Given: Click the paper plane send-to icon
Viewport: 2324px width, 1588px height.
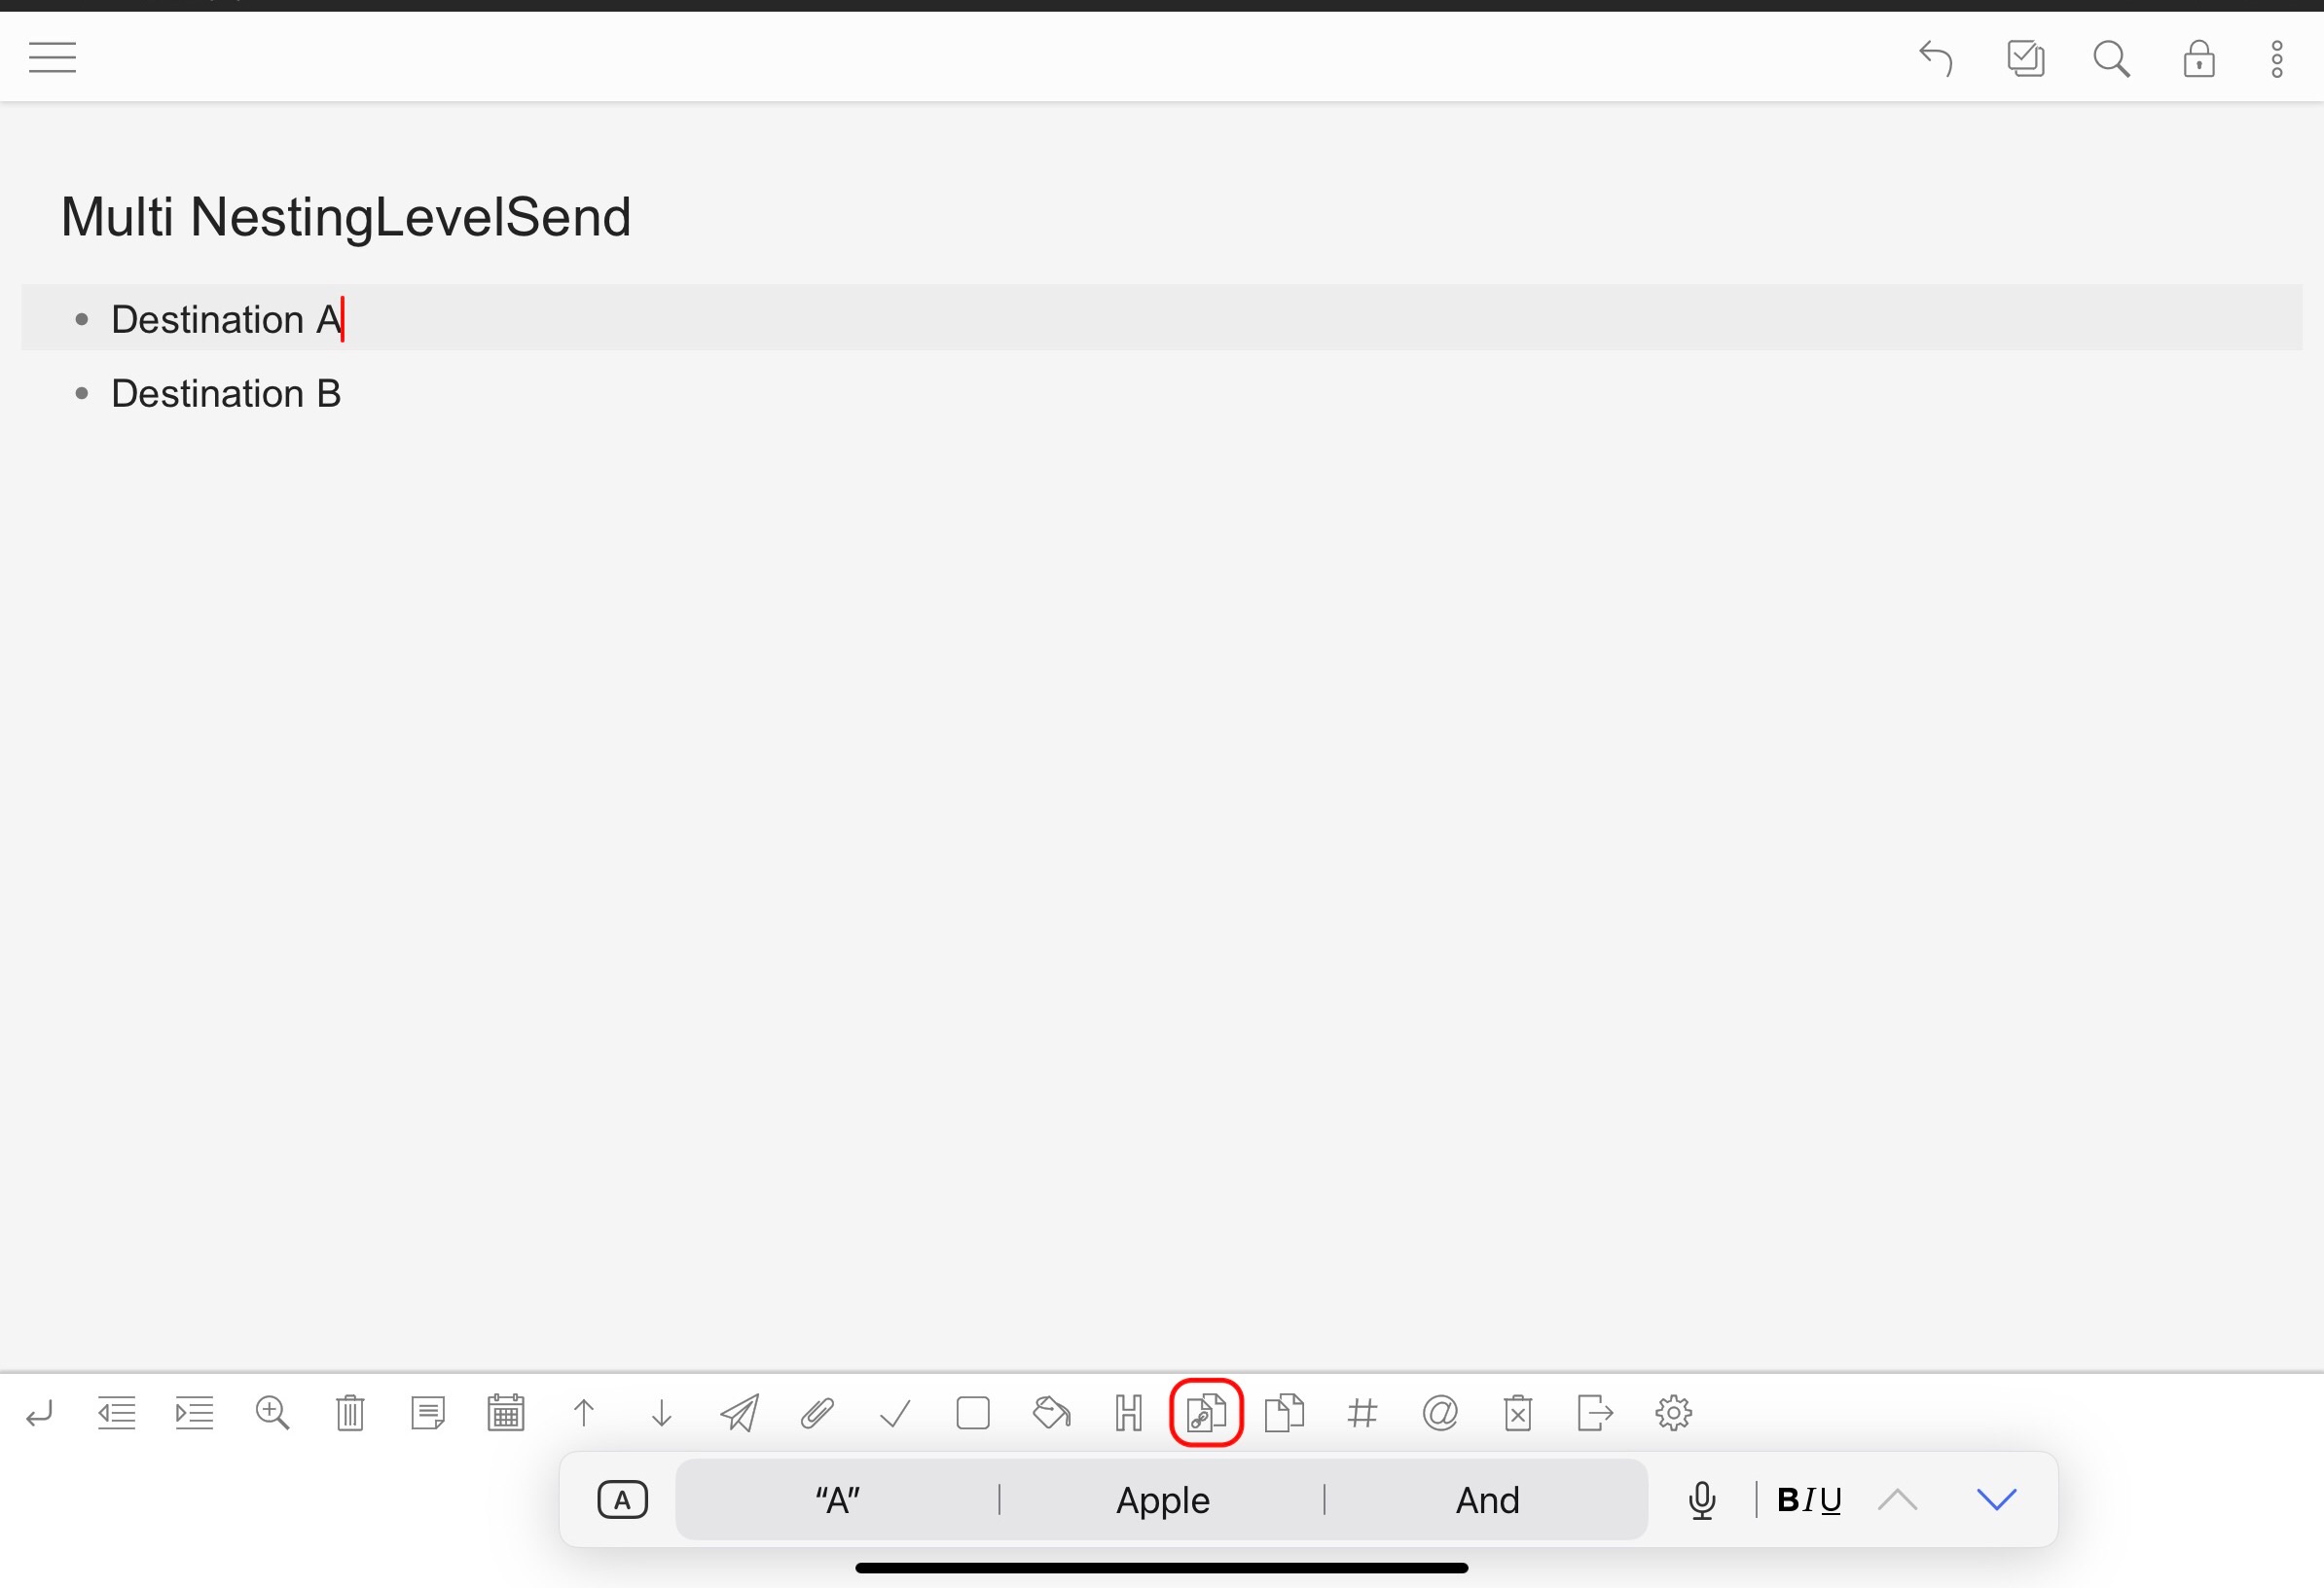Looking at the screenshot, I should (739, 1413).
